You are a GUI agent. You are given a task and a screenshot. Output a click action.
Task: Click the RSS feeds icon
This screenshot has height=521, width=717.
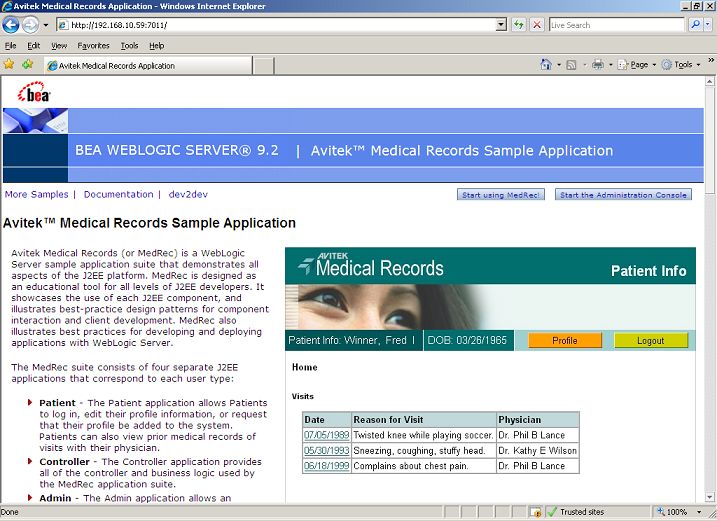(571, 65)
